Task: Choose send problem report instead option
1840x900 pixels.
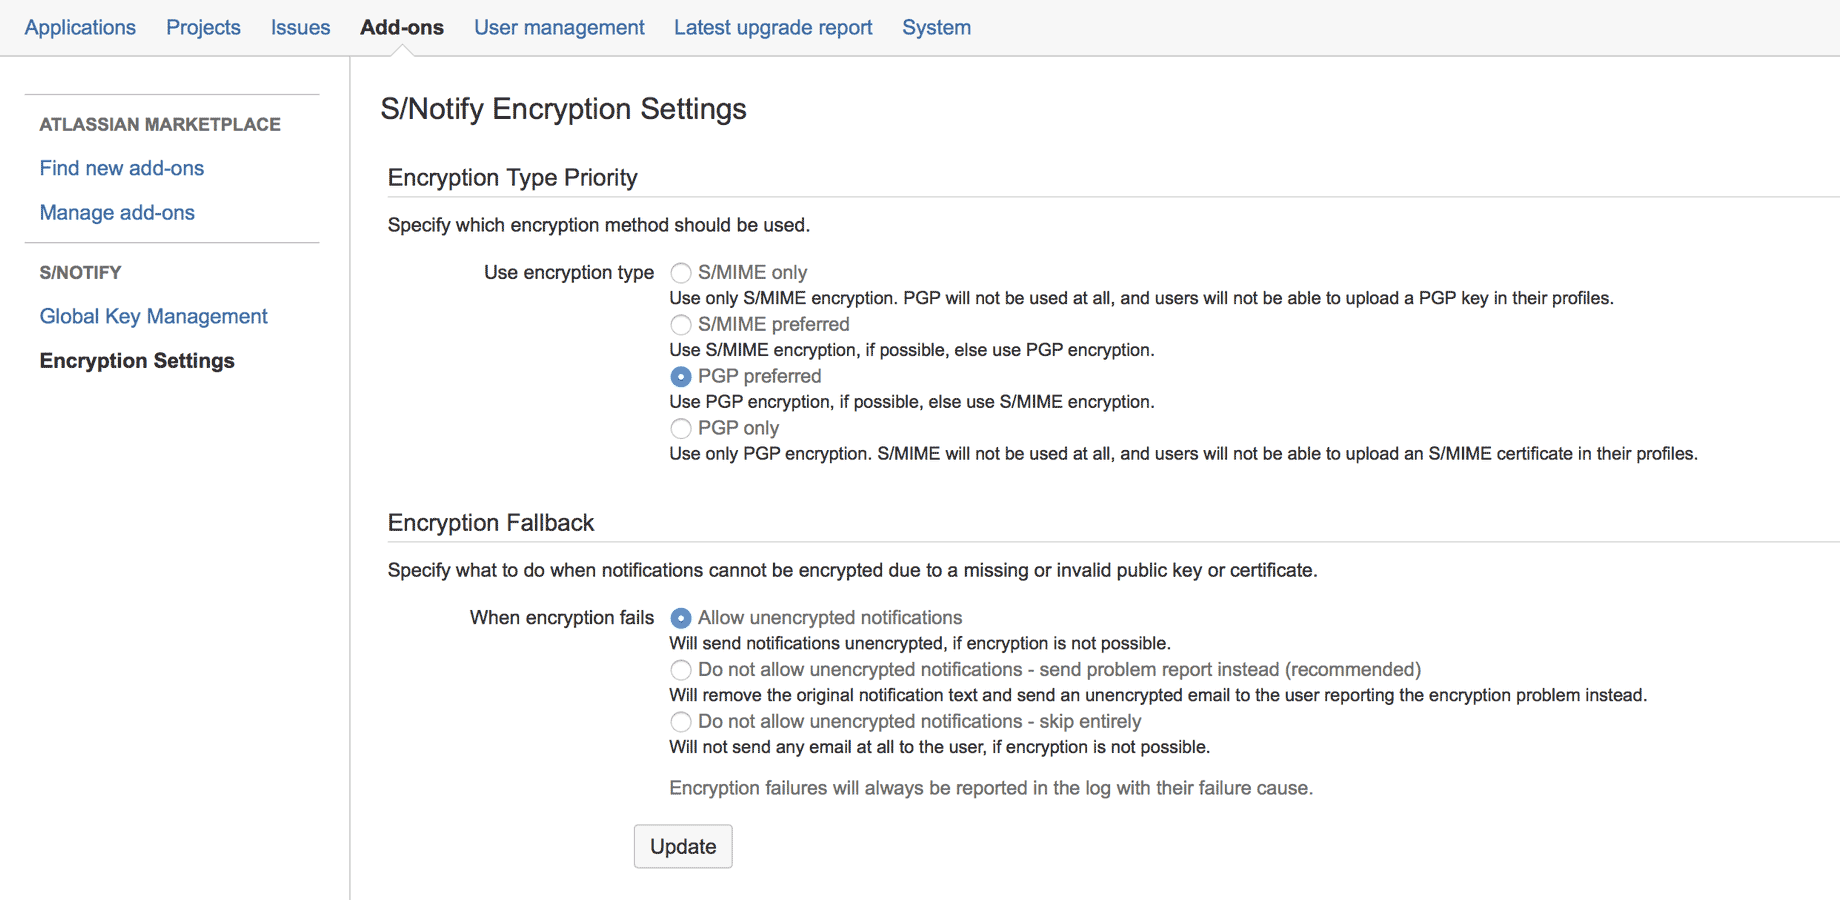Action: (681, 670)
